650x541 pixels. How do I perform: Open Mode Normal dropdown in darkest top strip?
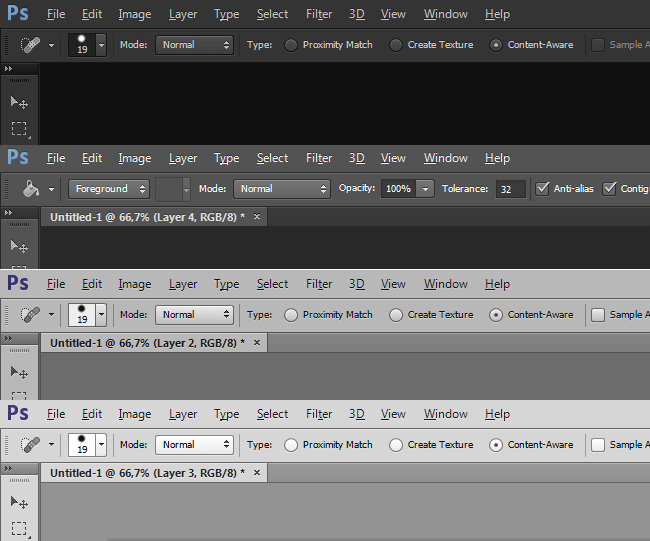(194, 45)
